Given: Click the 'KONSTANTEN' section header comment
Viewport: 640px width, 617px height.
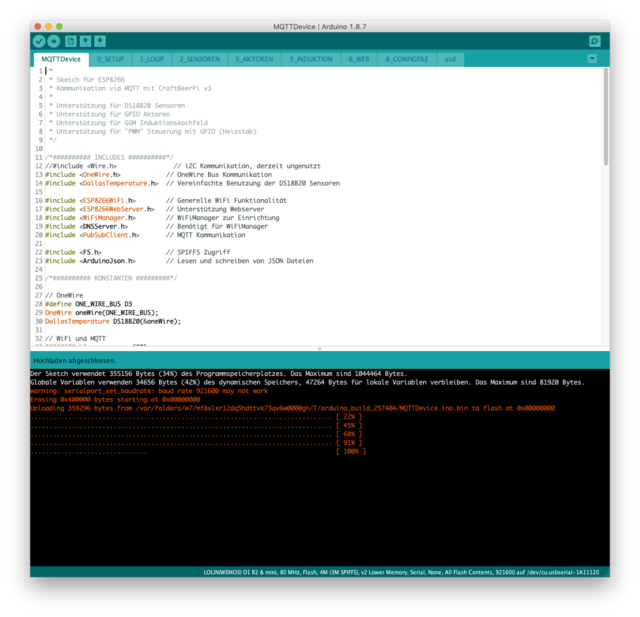Looking at the screenshot, I should [111, 278].
